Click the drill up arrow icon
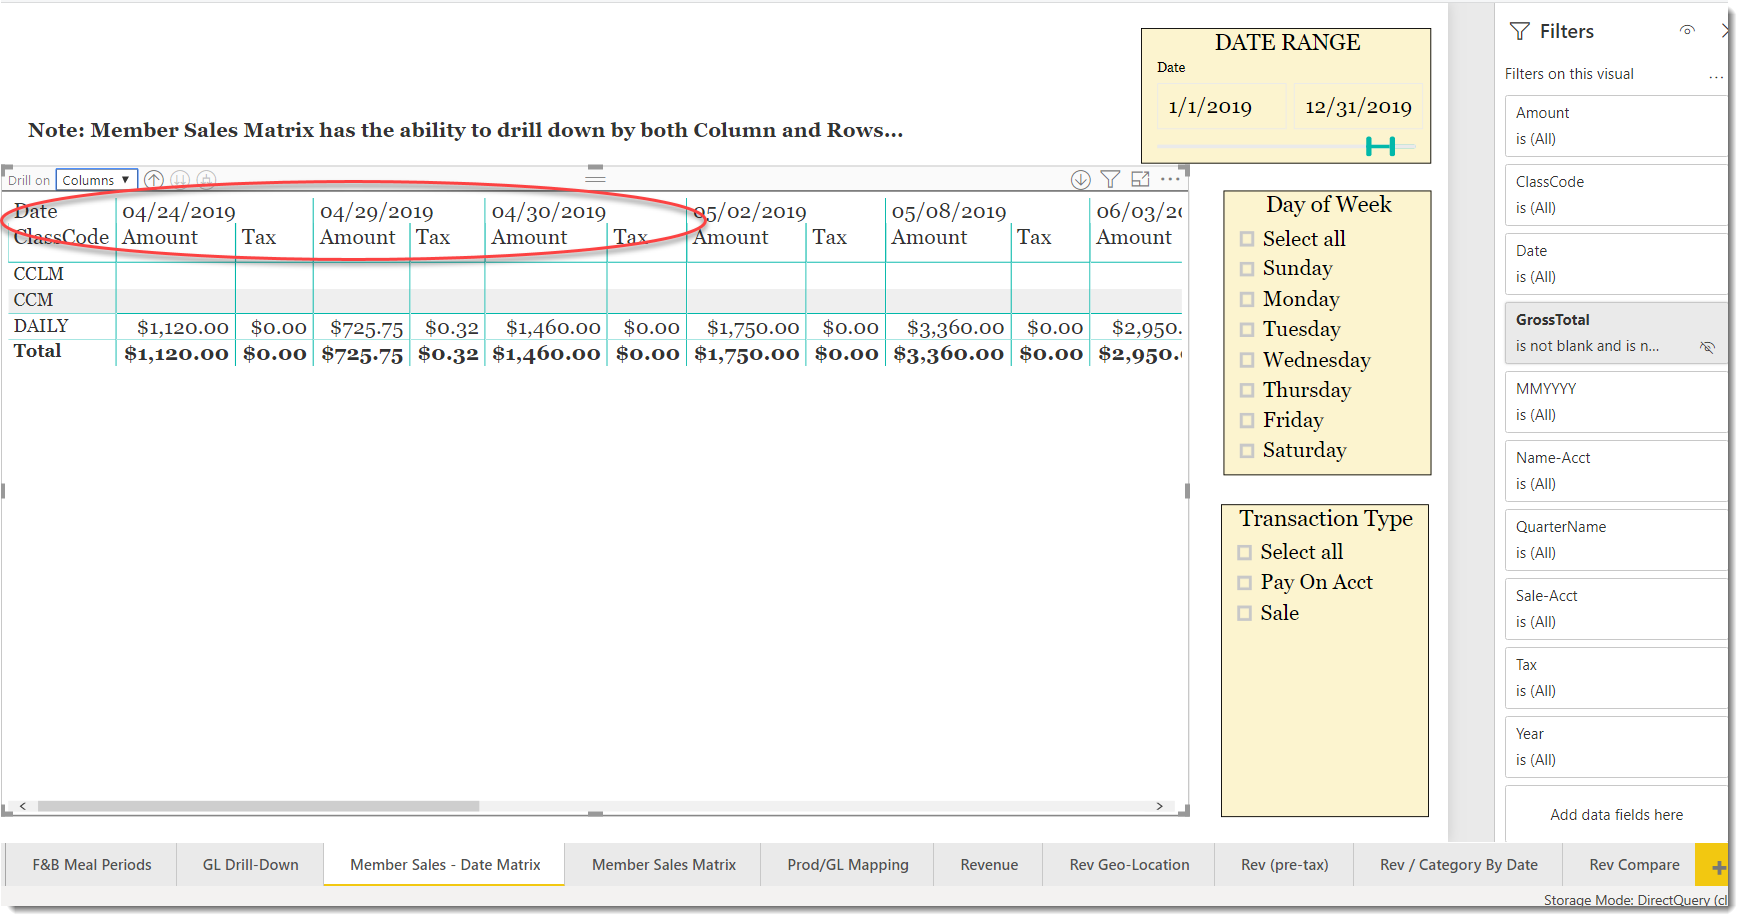 pos(153,180)
